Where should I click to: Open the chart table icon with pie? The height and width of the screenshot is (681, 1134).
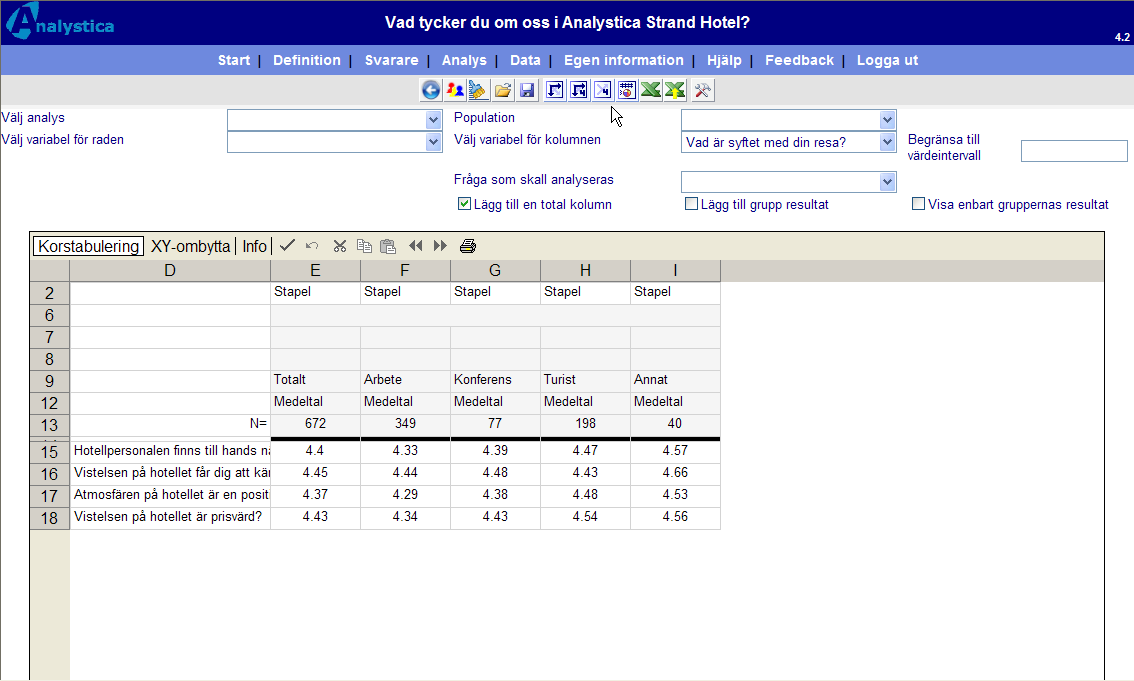626,90
